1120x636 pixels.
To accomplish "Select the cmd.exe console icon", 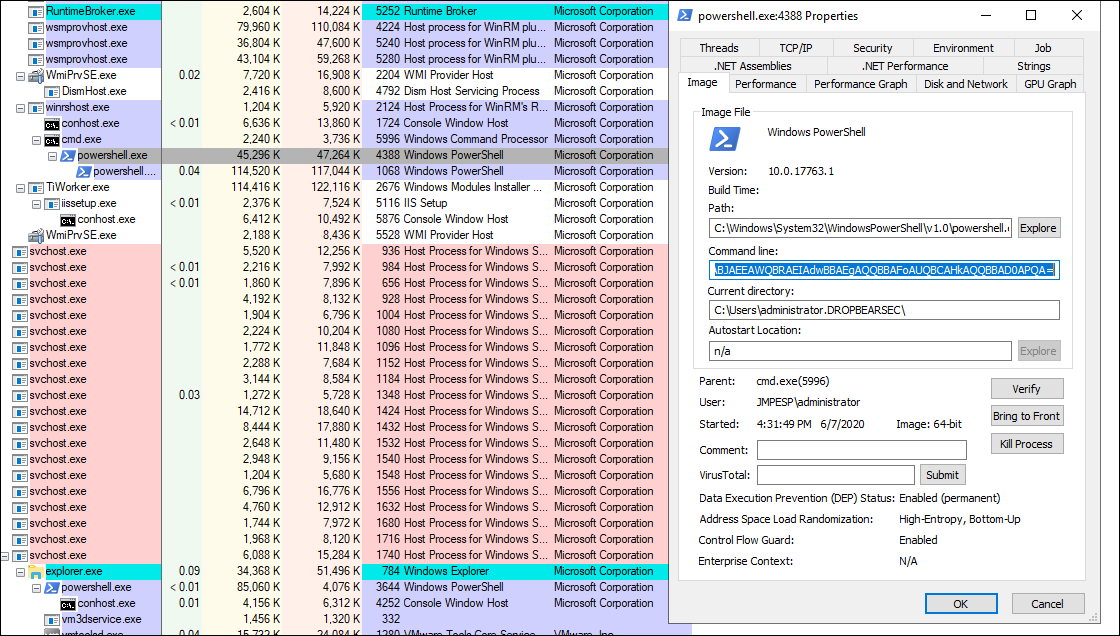I will [52, 139].
